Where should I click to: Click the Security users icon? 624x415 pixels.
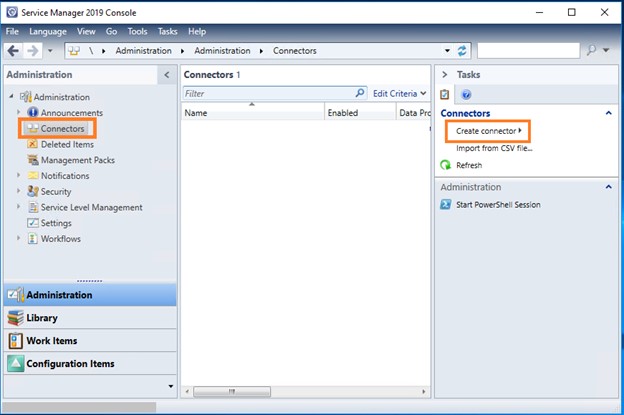click(x=33, y=191)
